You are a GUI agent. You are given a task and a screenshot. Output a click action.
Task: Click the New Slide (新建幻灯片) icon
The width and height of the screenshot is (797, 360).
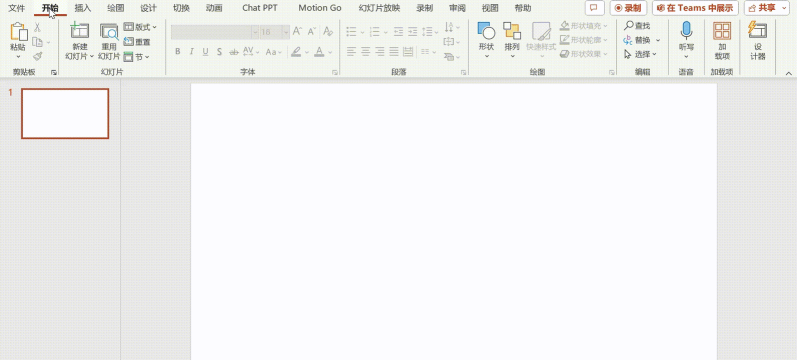[x=79, y=32]
